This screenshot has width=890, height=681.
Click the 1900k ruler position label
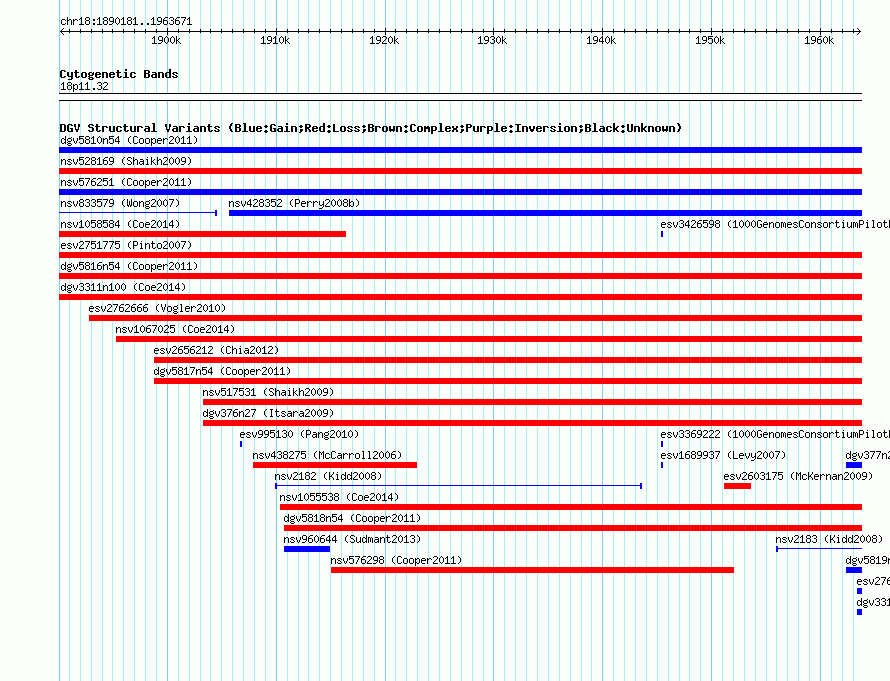[x=166, y=40]
